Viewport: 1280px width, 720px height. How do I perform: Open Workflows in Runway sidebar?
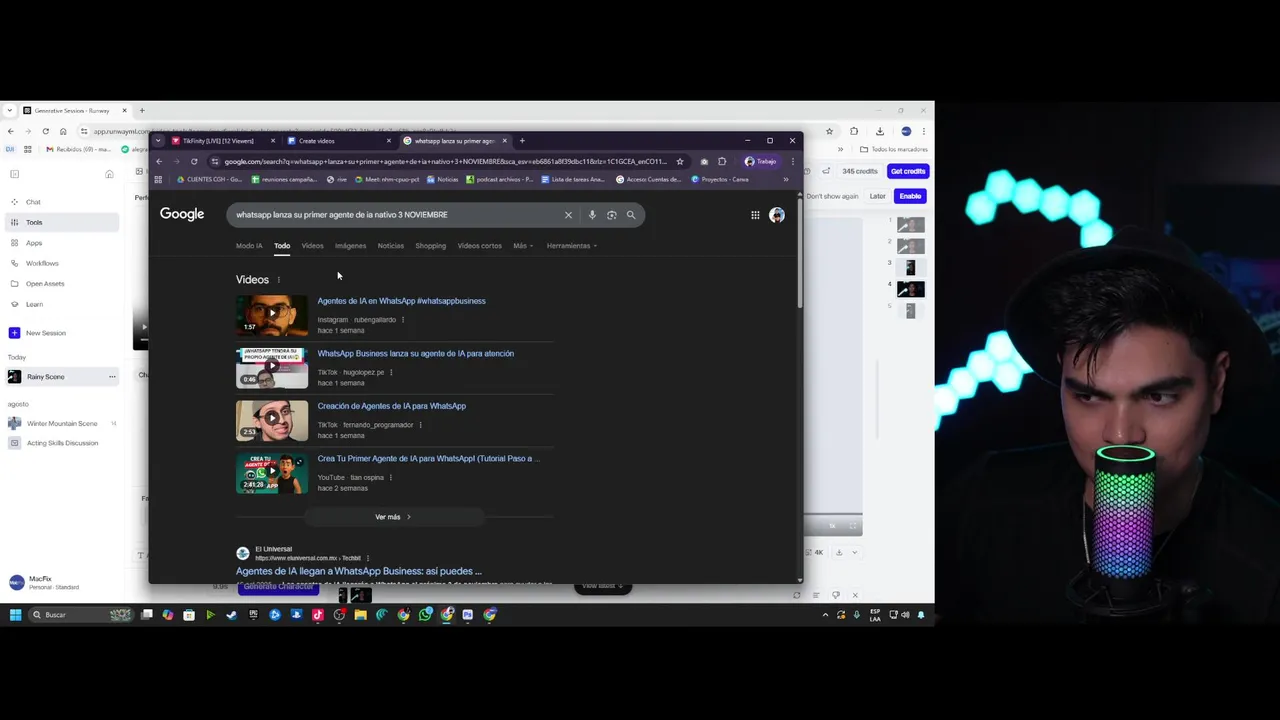(60, 263)
